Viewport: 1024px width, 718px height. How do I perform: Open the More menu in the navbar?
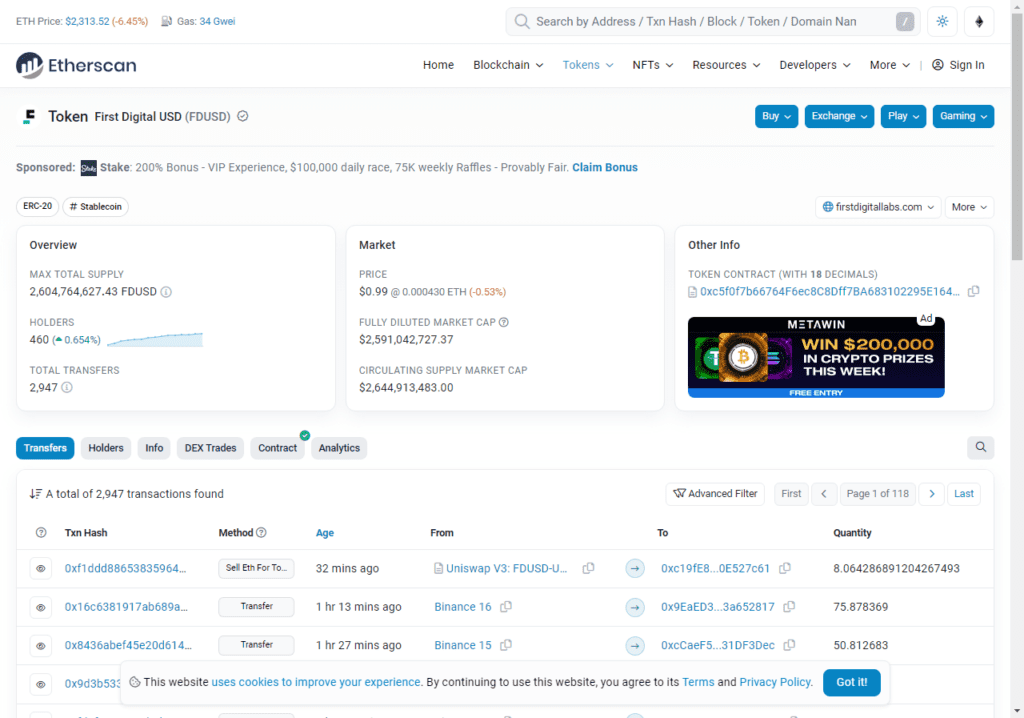coord(889,65)
